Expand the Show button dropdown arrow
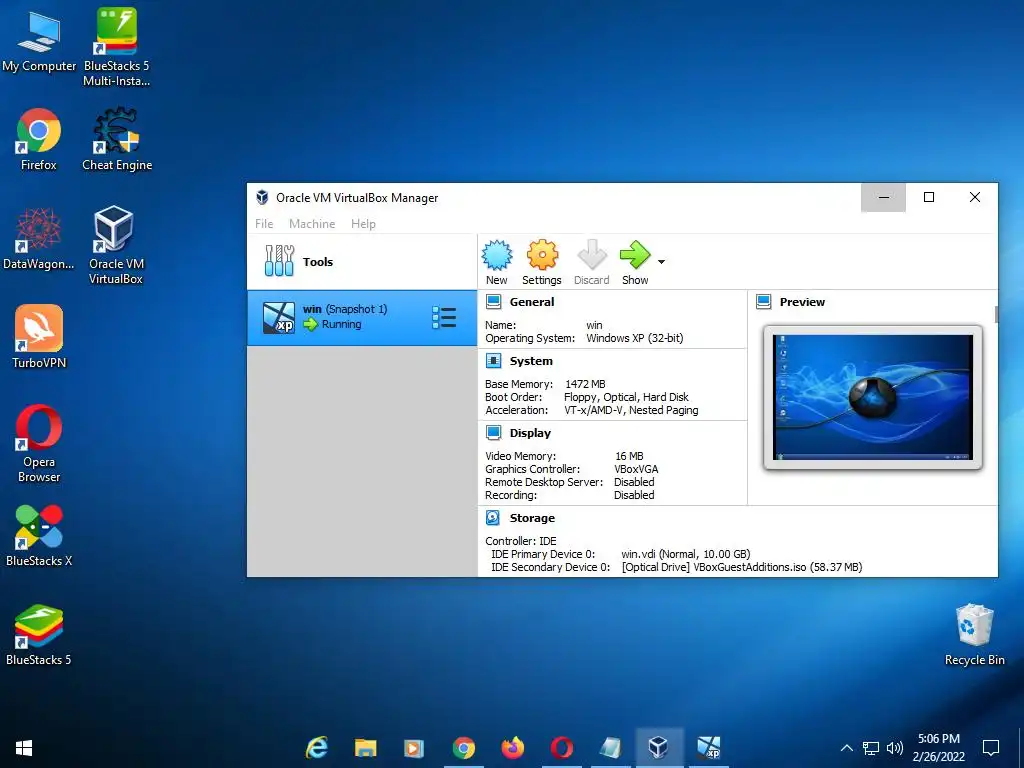The image size is (1024, 768). [x=662, y=262]
